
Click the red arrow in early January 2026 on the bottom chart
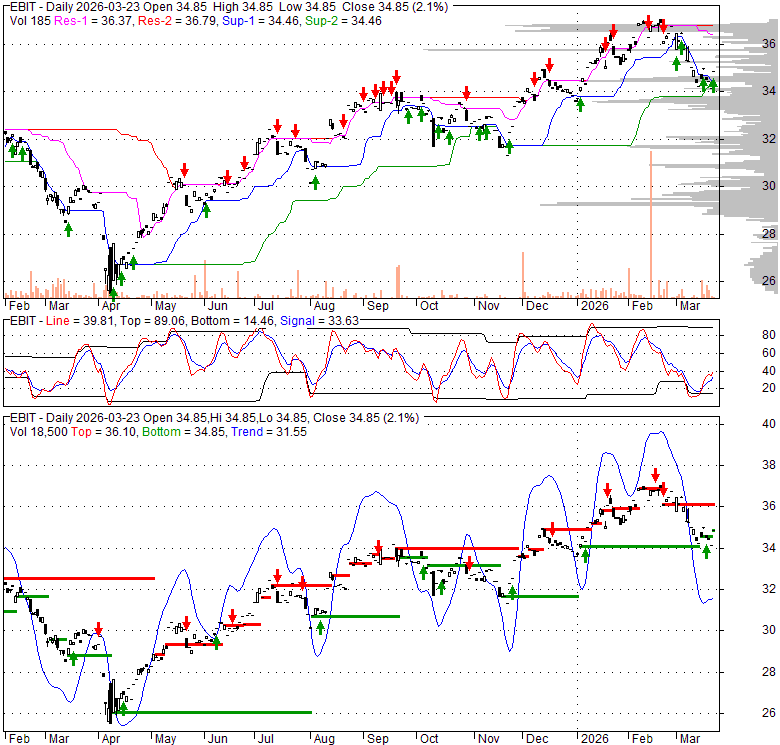pyautogui.click(x=607, y=490)
